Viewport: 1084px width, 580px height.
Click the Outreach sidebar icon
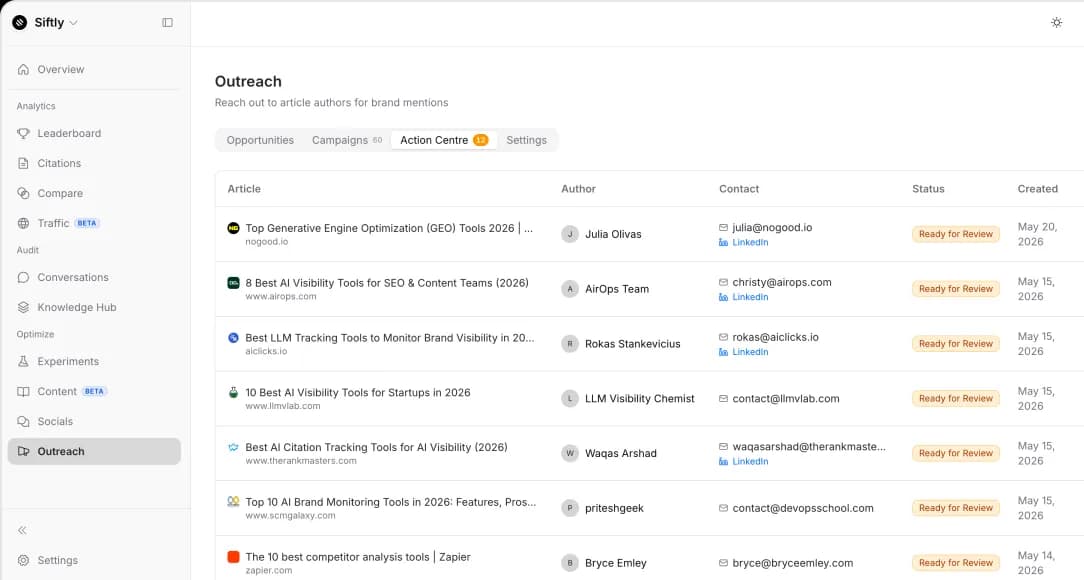coord(23,451)
